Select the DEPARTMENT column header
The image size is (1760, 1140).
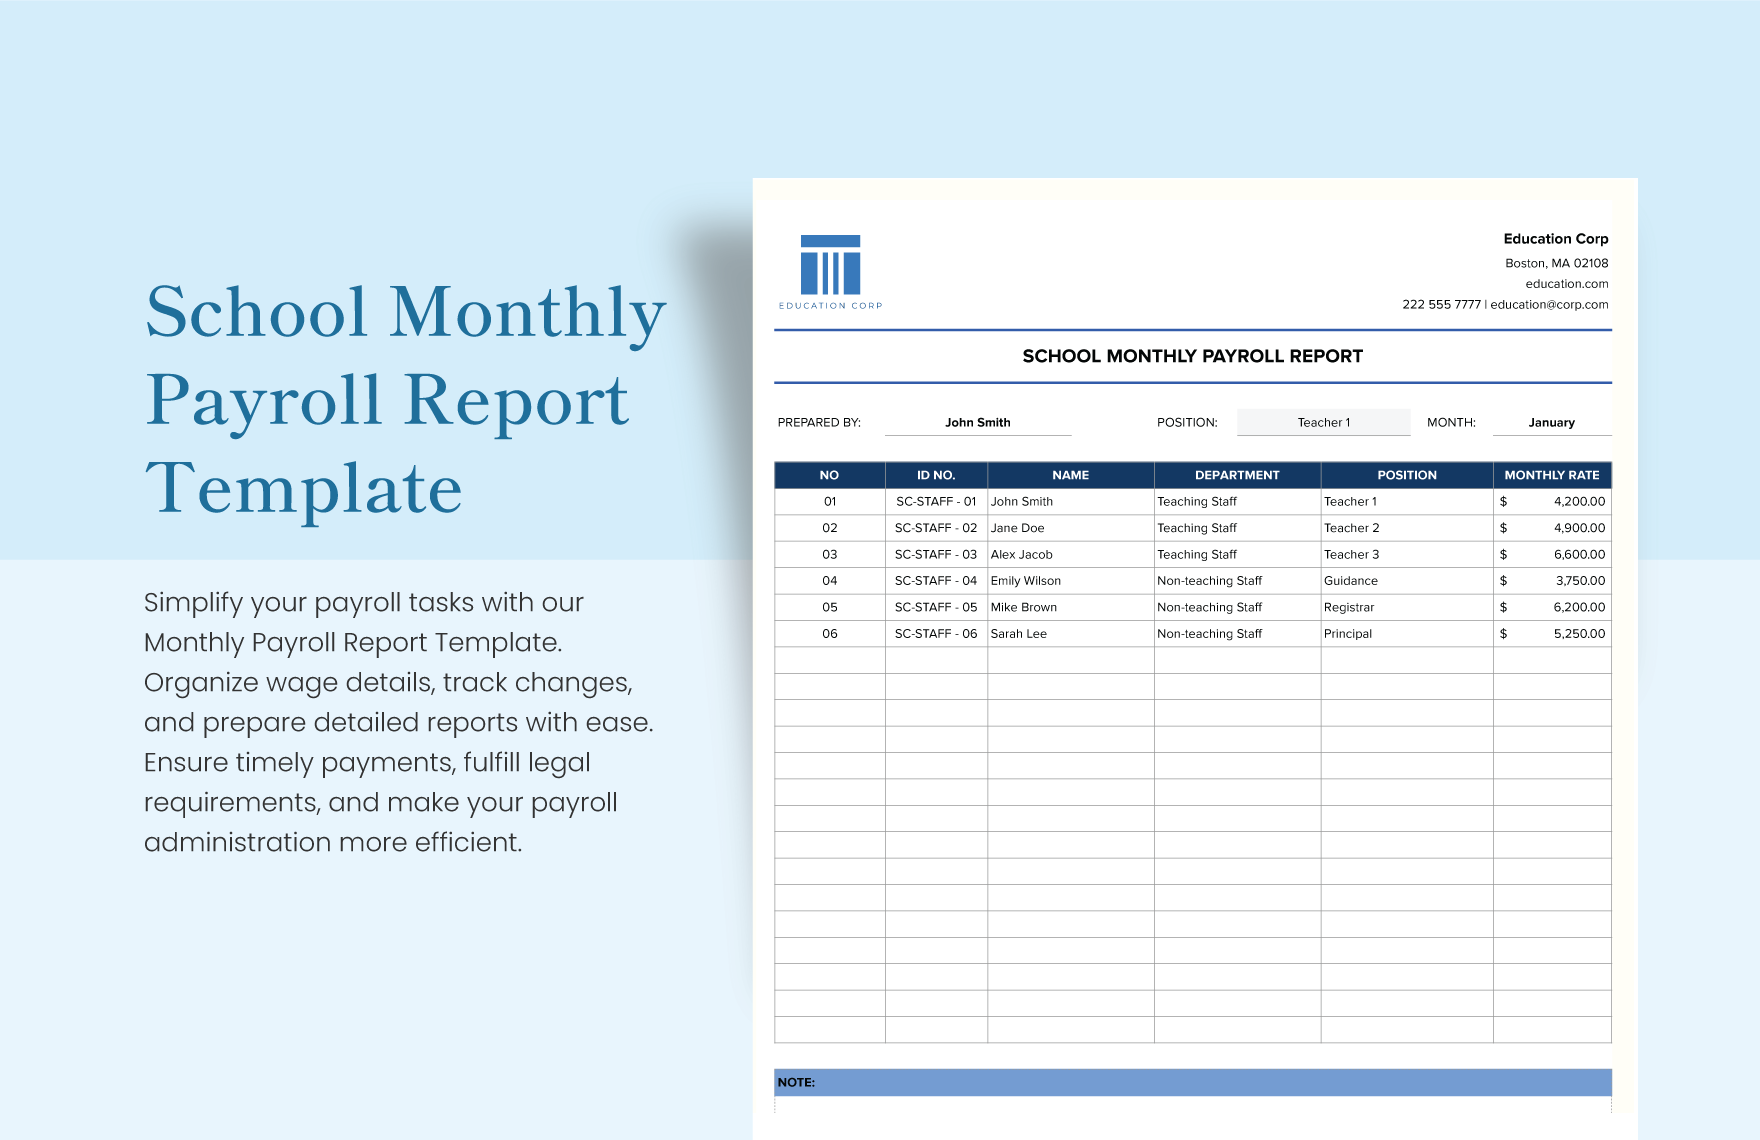[1237, 475]
